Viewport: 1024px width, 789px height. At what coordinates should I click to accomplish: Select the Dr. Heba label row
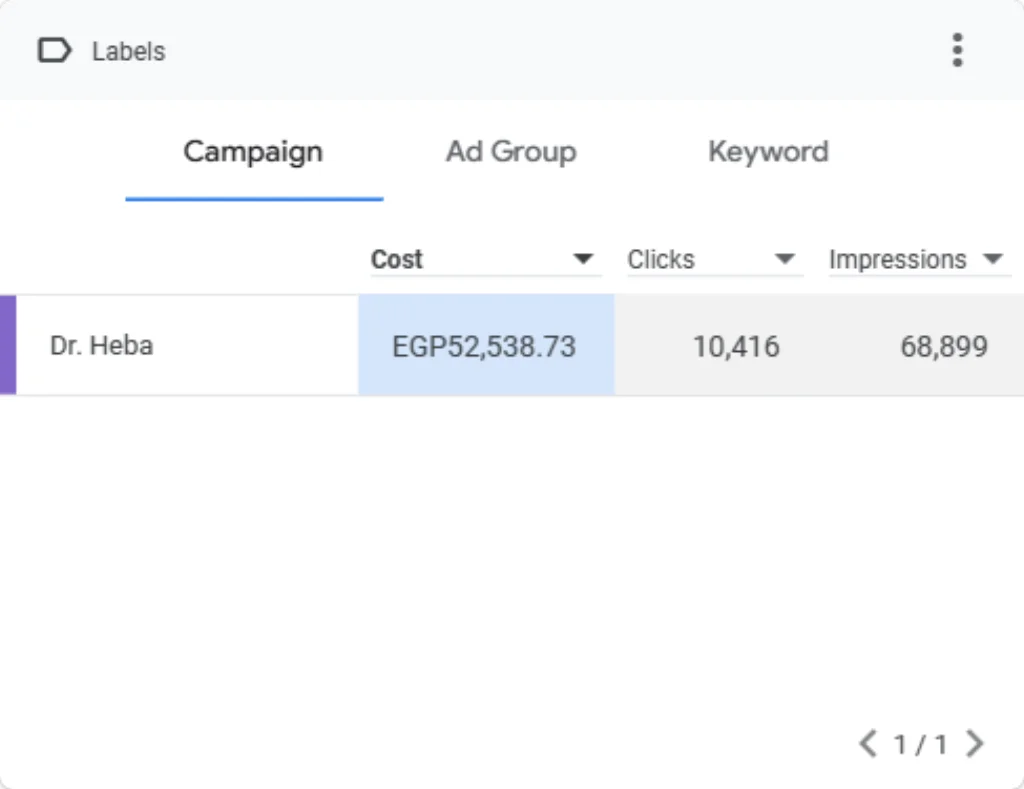pos(512,345)
